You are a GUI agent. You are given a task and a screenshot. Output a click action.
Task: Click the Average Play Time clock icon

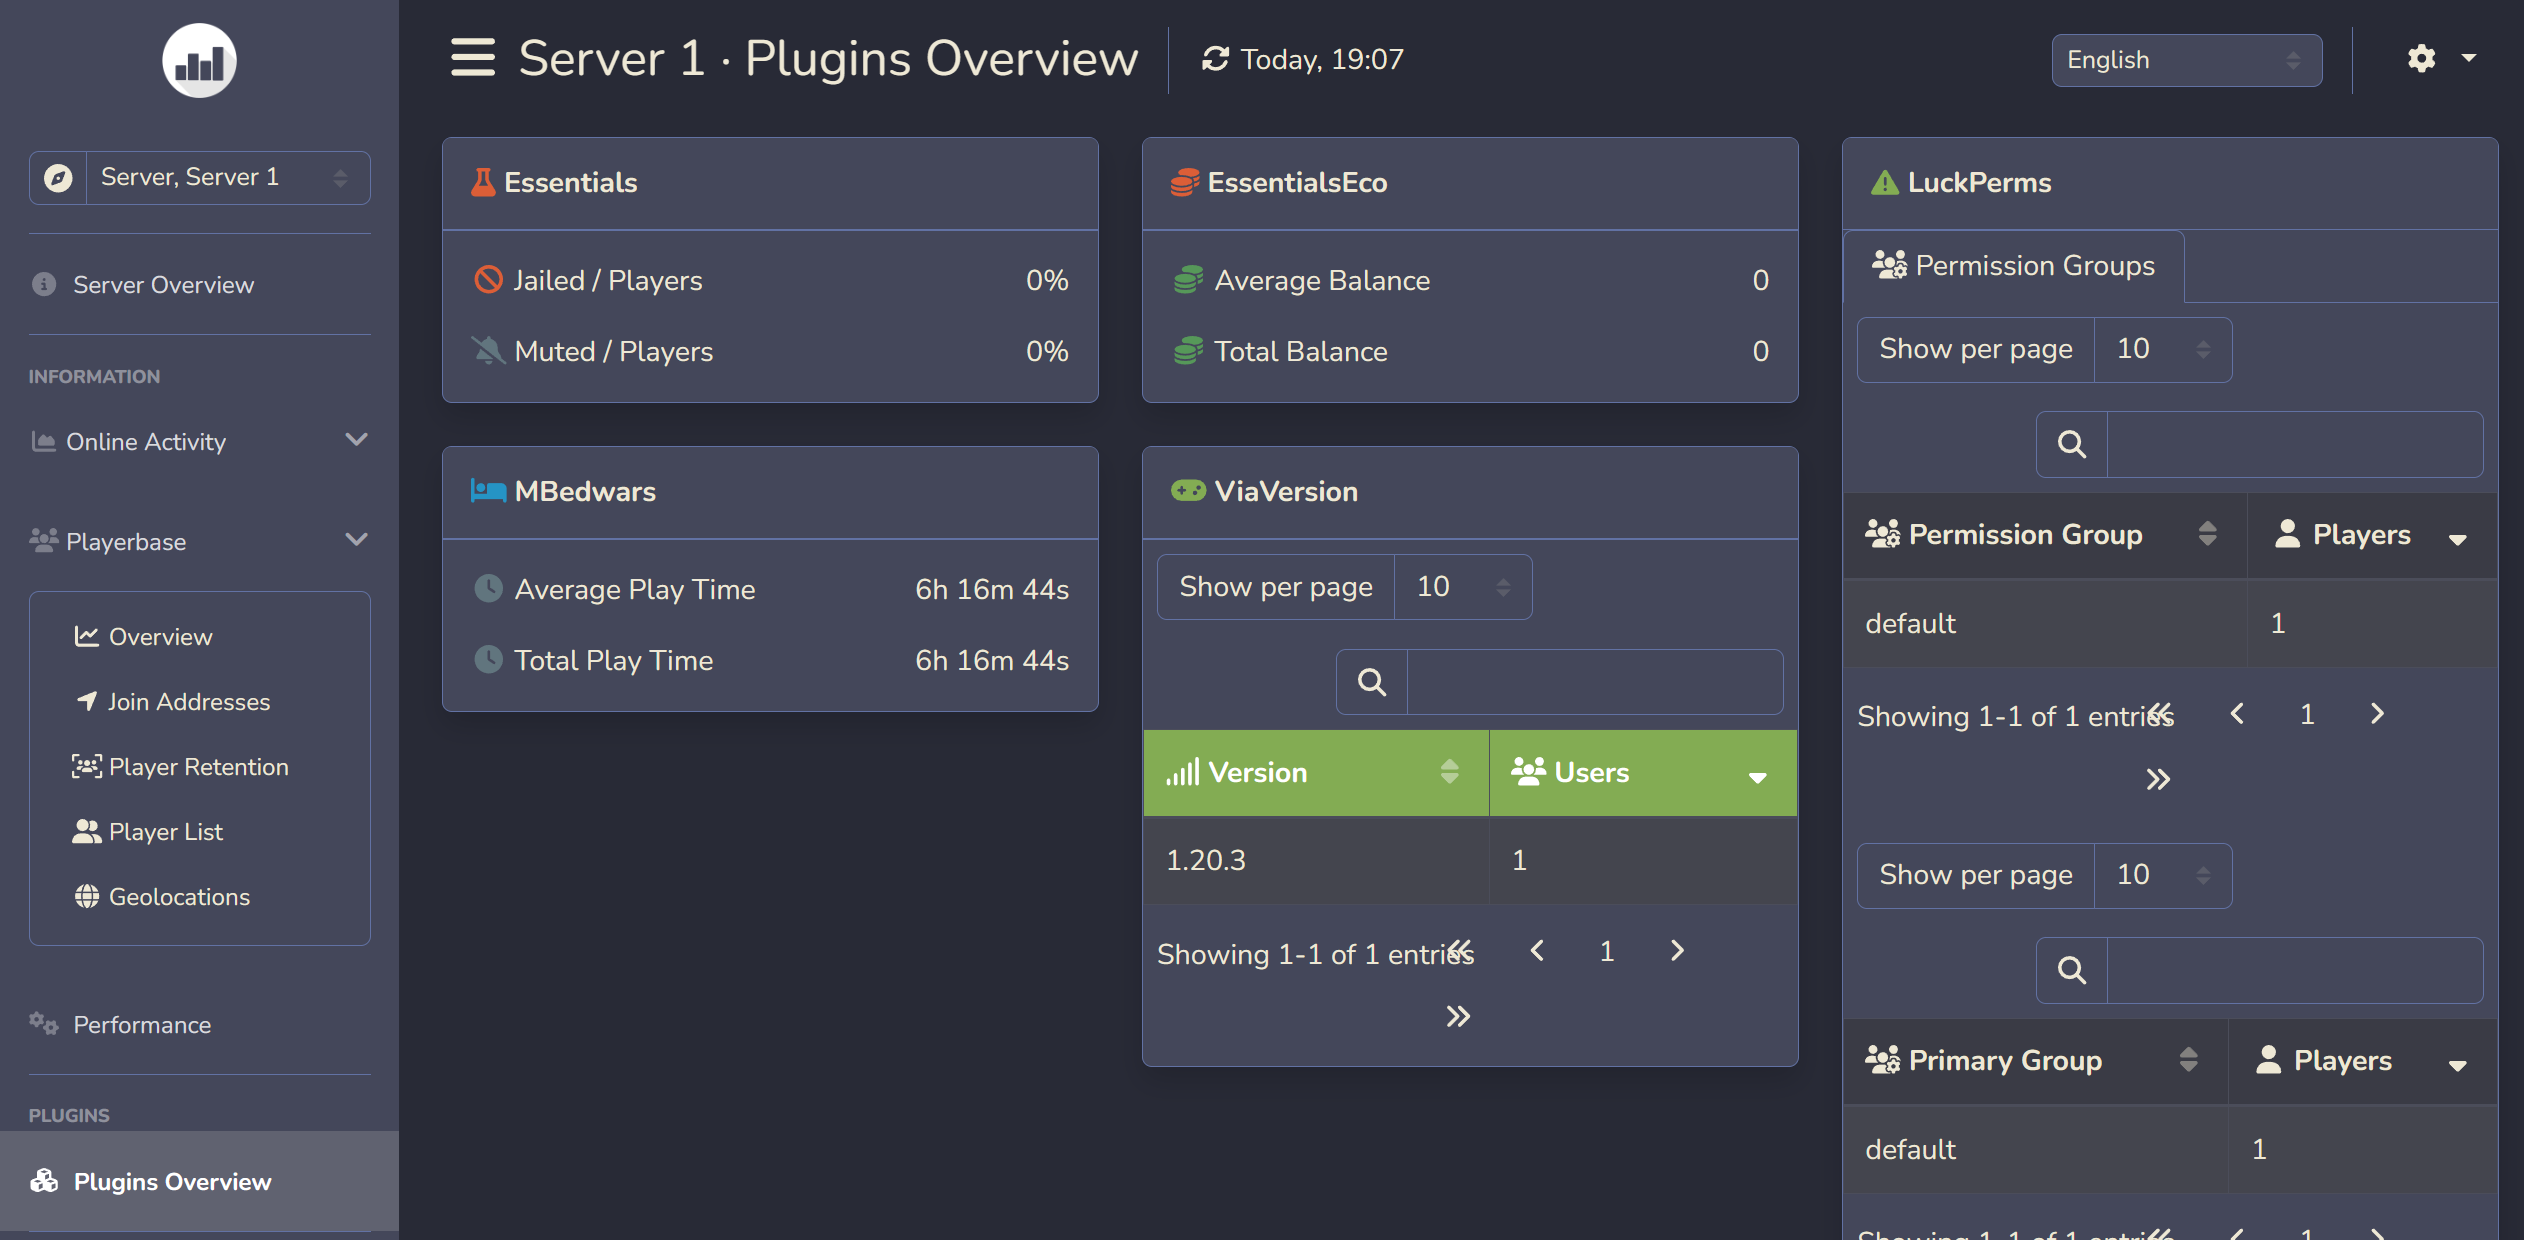488,589
